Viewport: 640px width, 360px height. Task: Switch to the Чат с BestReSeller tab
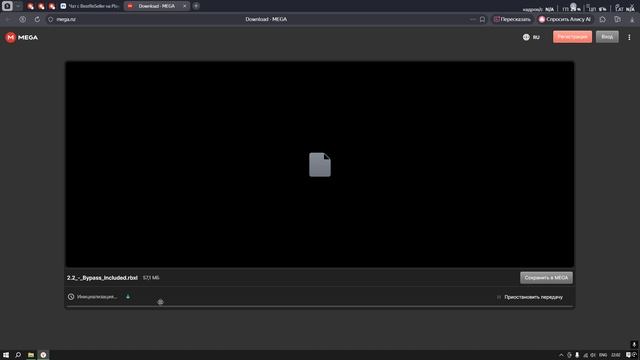click(x=90, y=6)
